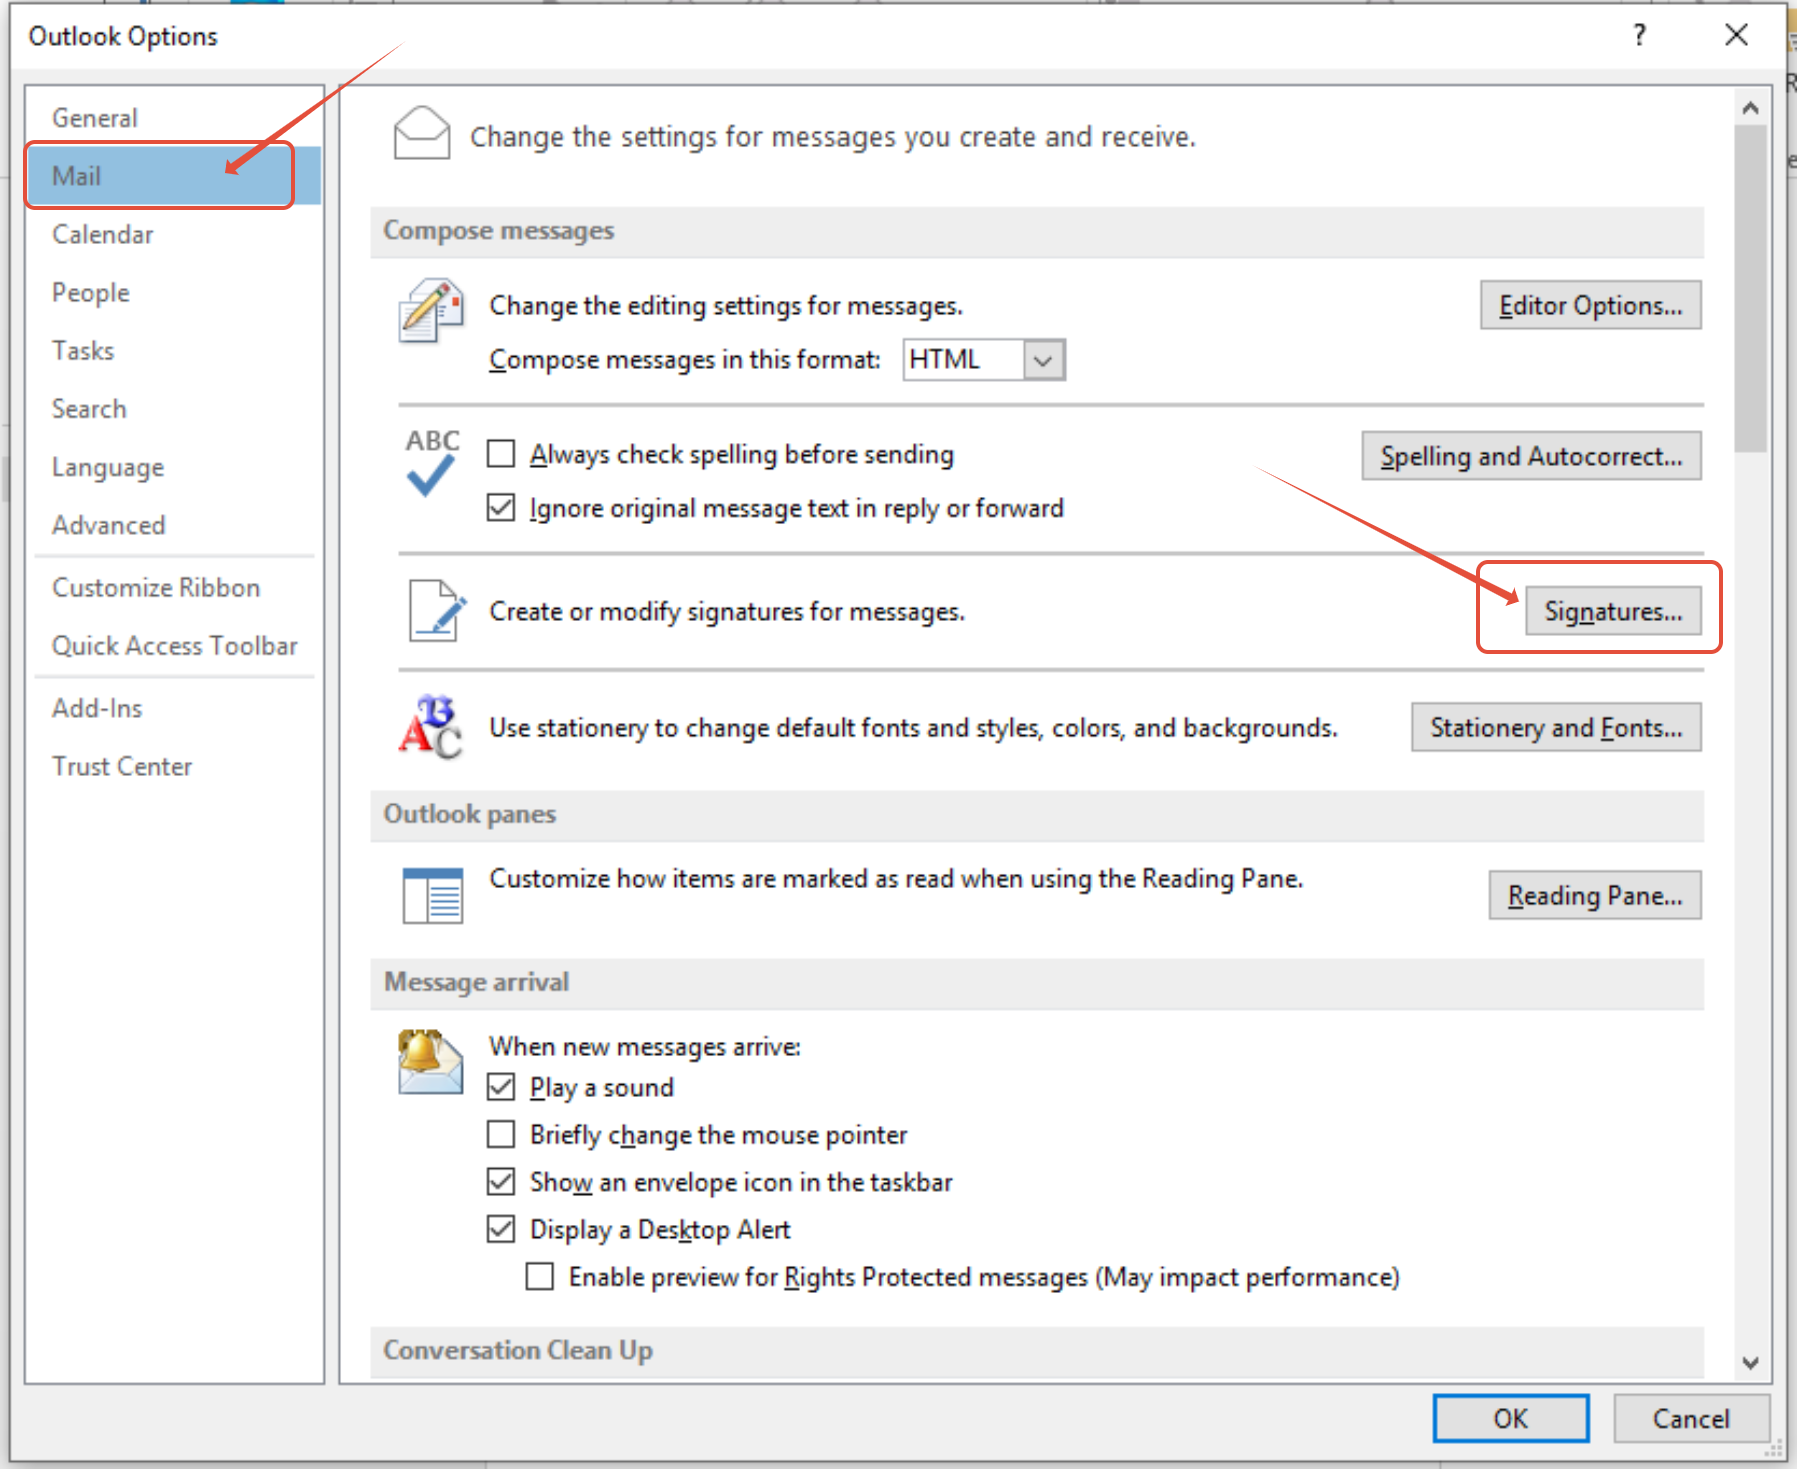Go to Customize Ribbon settings
1797x1469 pixels.
tap(173, 587)
